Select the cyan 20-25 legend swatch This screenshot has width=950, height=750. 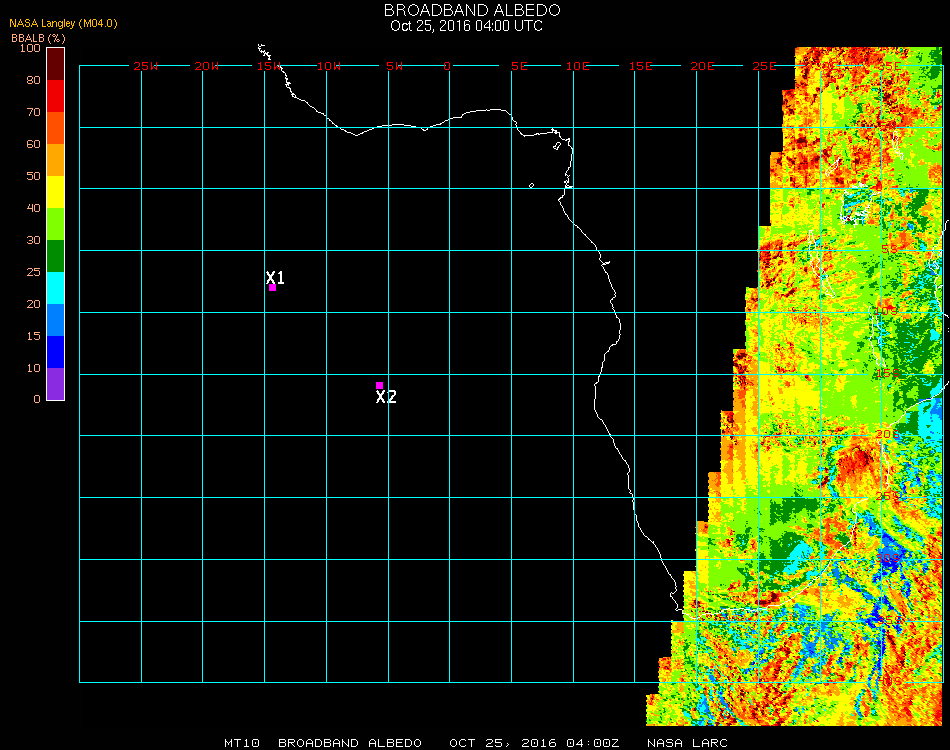pyautogui.click(x=55, y=288)
